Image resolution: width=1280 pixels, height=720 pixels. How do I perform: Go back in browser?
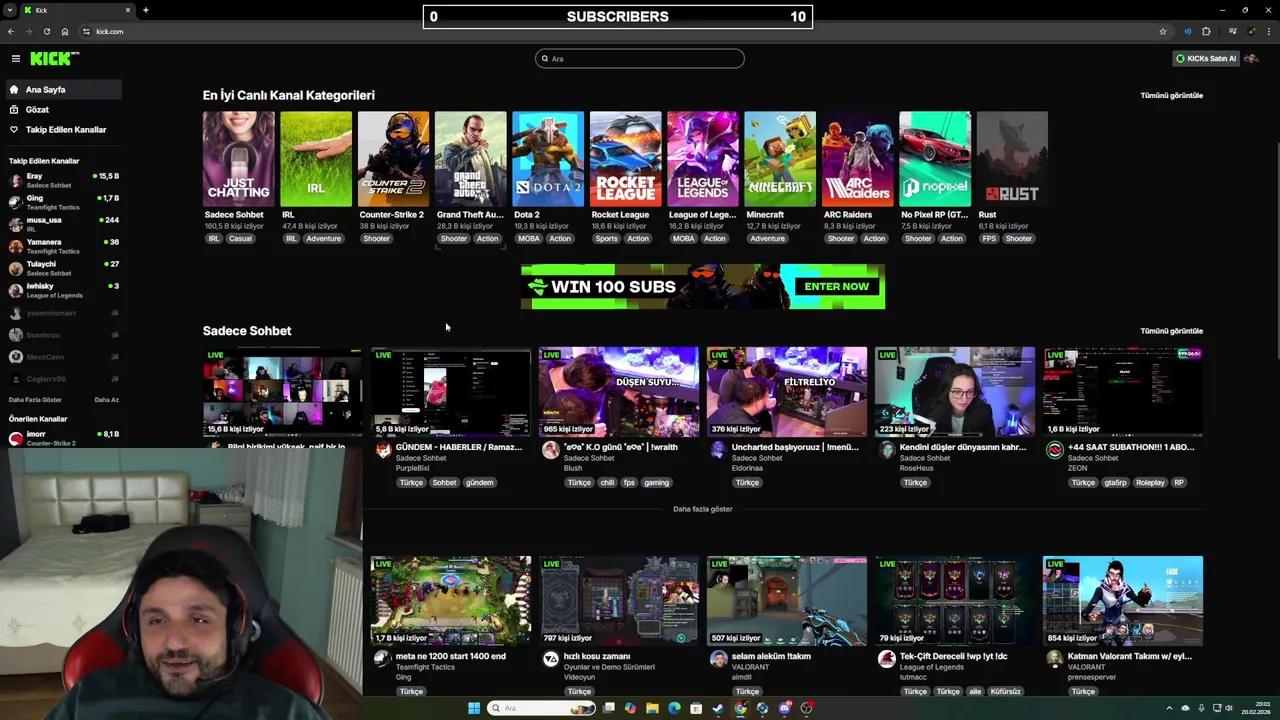pyautogui.click(x=11, y=32)
